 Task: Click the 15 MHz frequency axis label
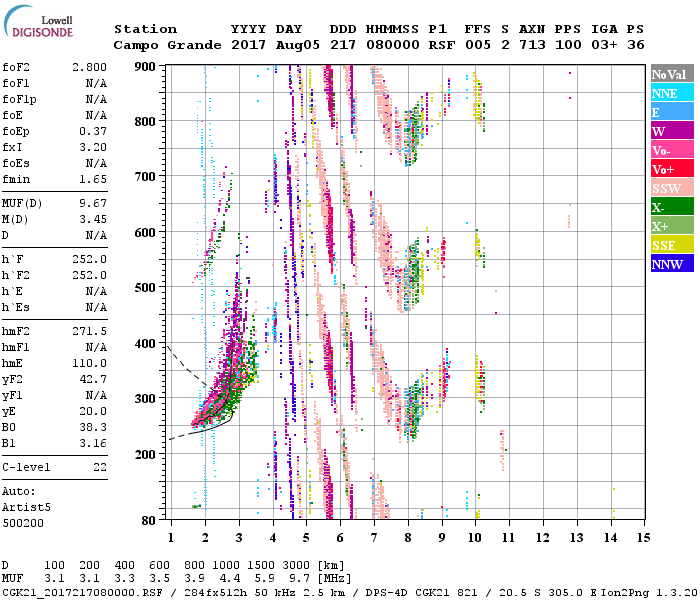click(x=644, y=537)
